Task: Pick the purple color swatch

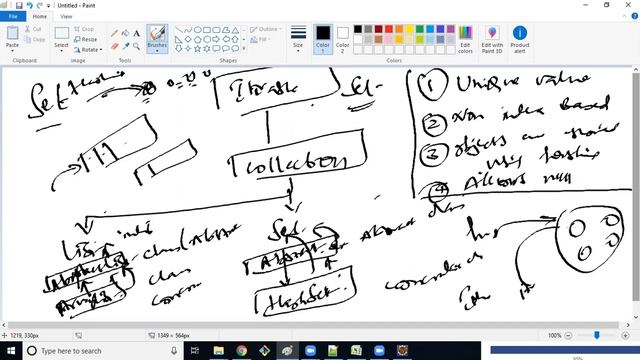Action: coord(451,29)
